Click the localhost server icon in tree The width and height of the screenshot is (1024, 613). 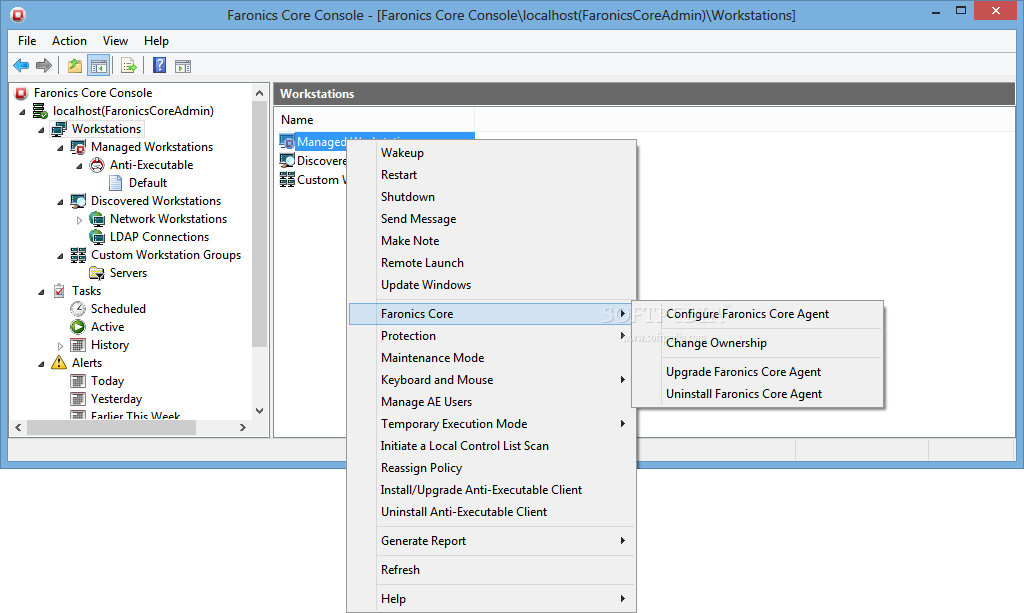click(40, 111)
